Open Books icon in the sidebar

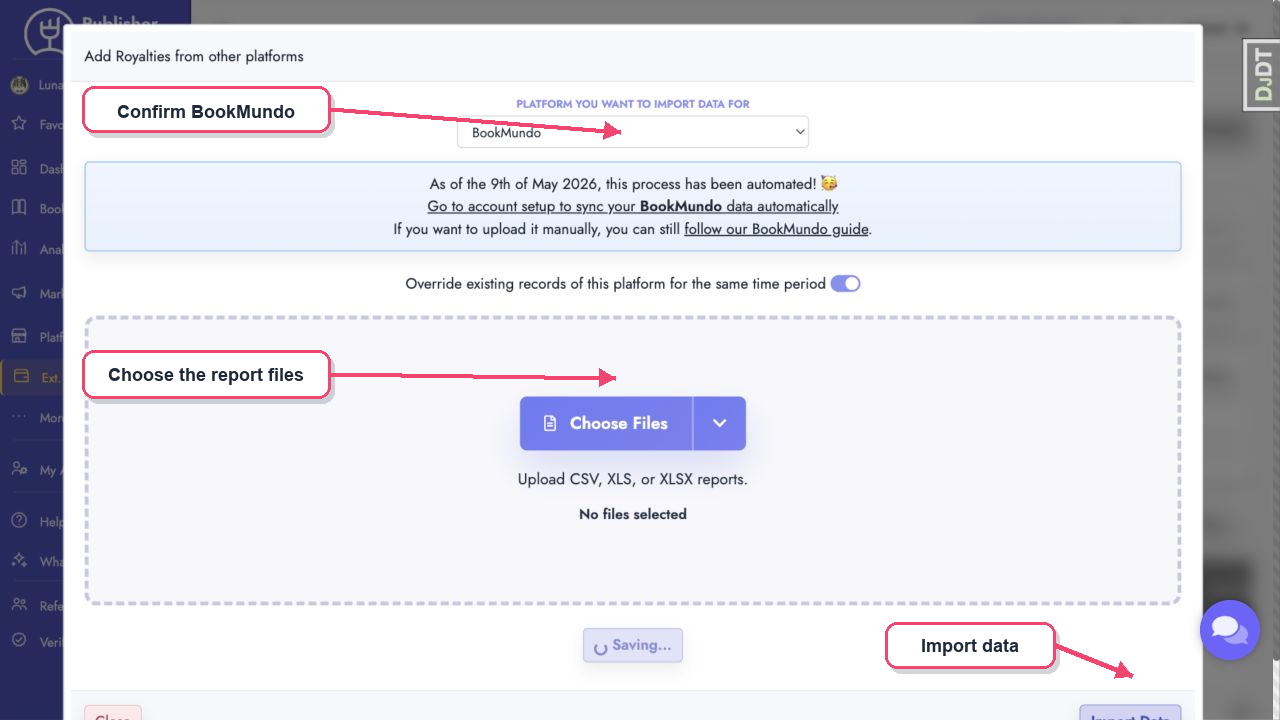pyautogui.click(x=19, y=208)
